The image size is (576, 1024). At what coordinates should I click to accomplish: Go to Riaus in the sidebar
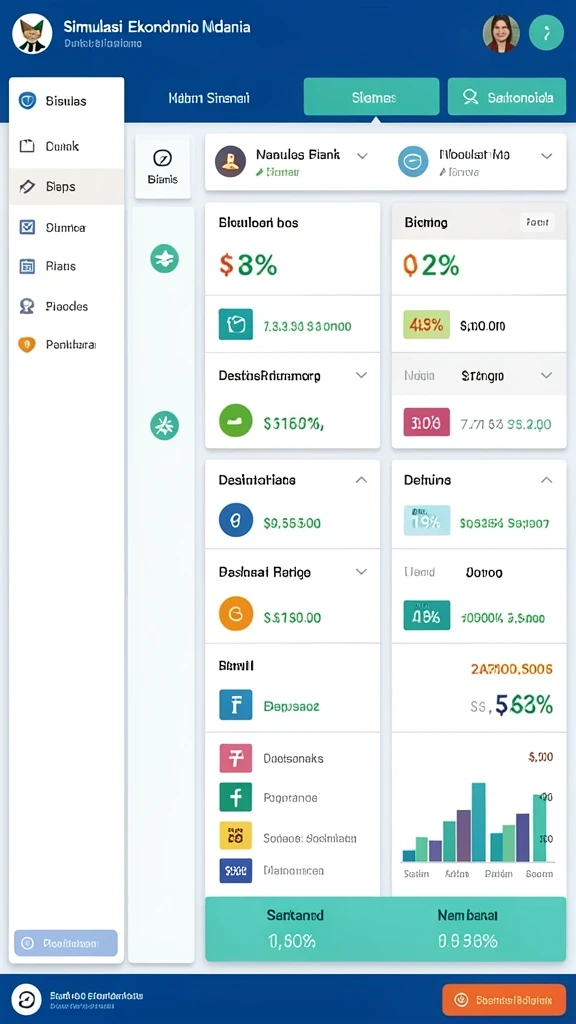[x=66, y=266]
